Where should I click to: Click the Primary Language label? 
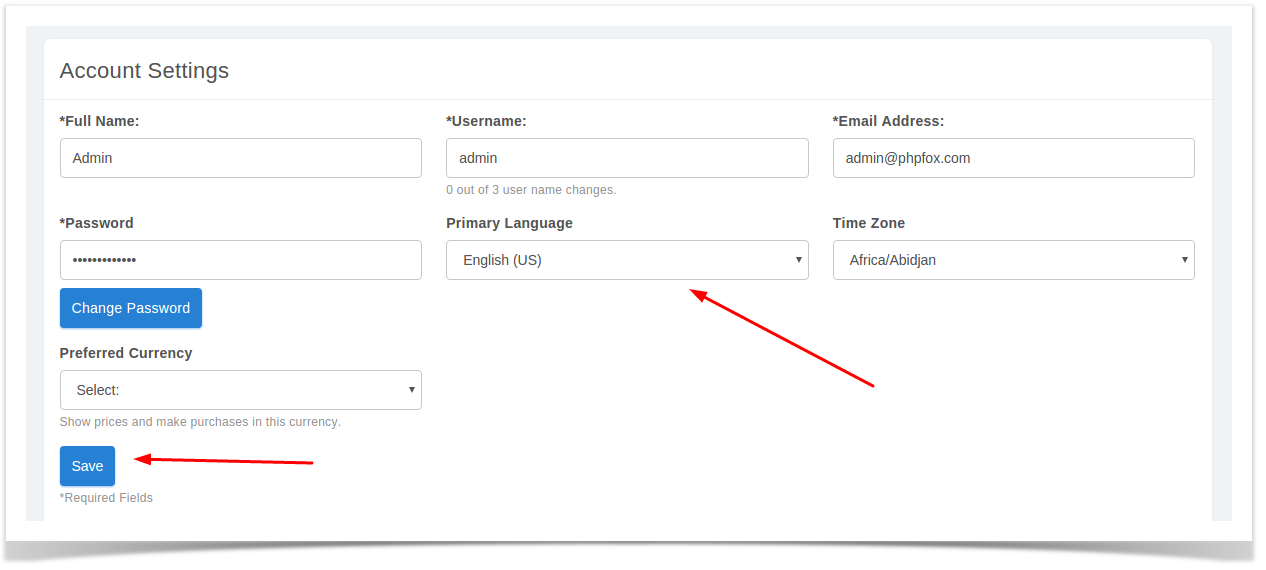(509, 223)
